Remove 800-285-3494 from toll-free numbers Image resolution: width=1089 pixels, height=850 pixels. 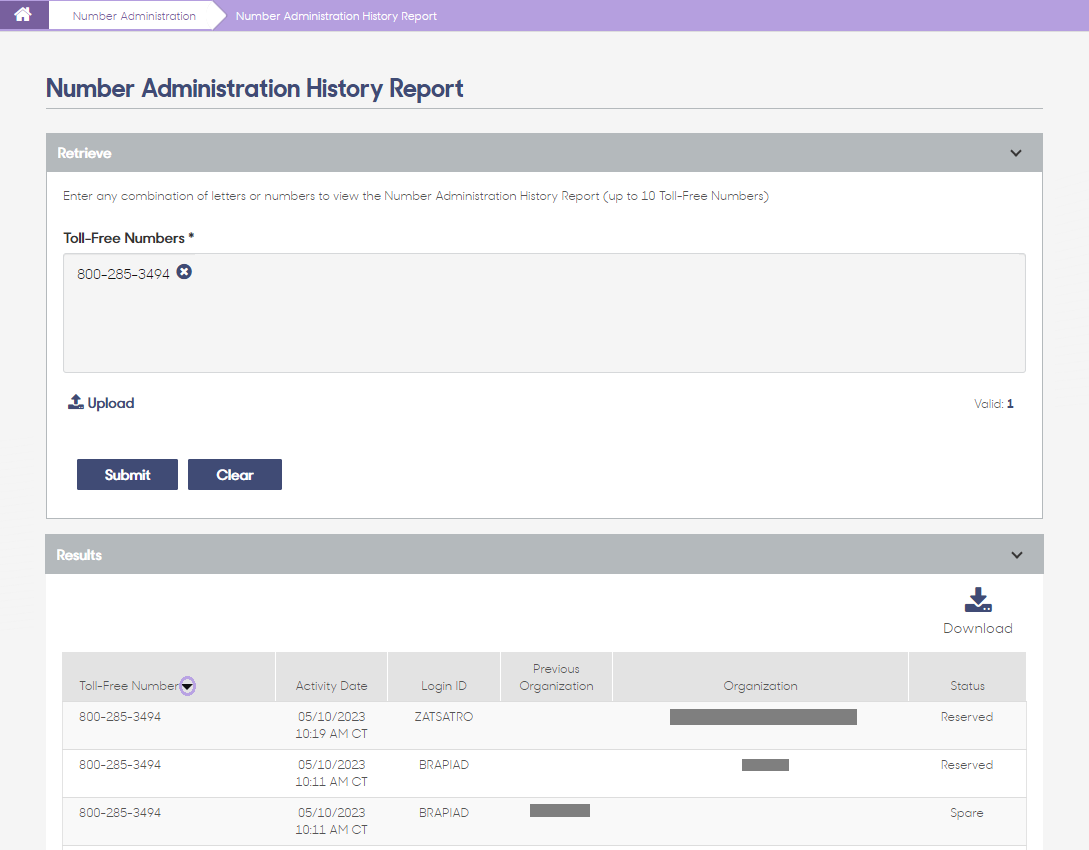pos(184,272)
